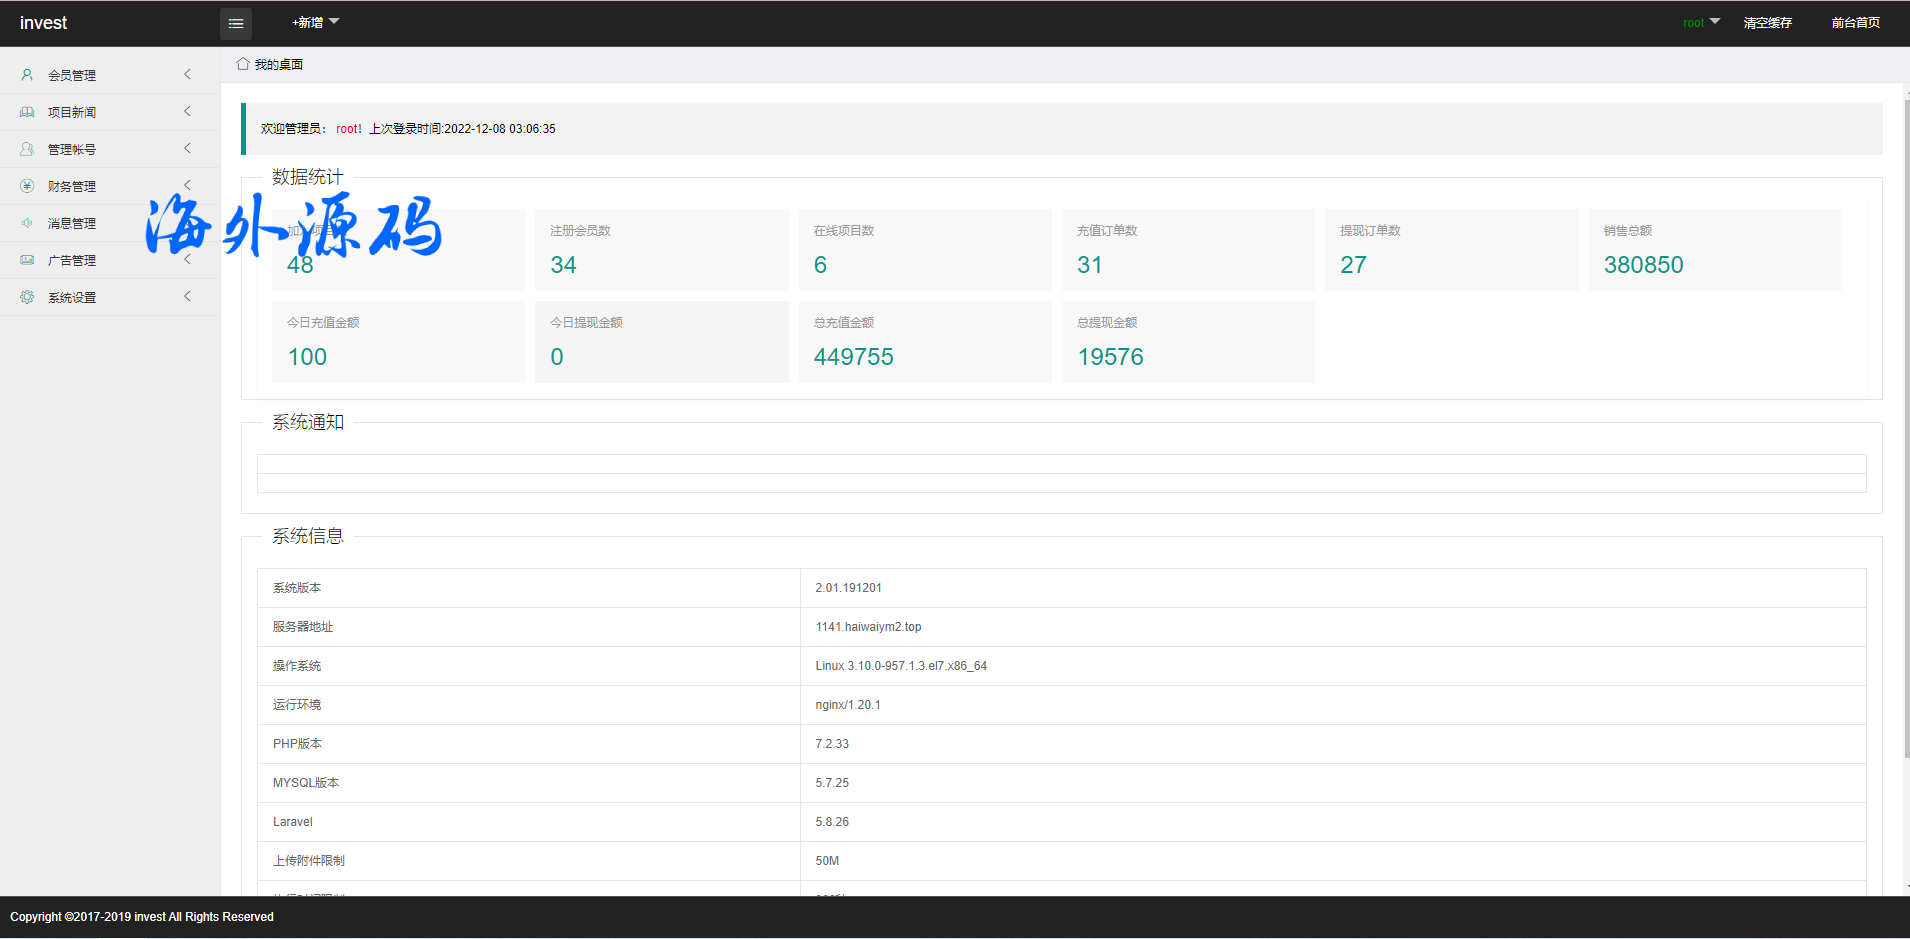Open the +新增 dropdown menu
Image resolution: width=1910 pixels, height=939 pixels.
pyautogui.click(x=315, y=22)
